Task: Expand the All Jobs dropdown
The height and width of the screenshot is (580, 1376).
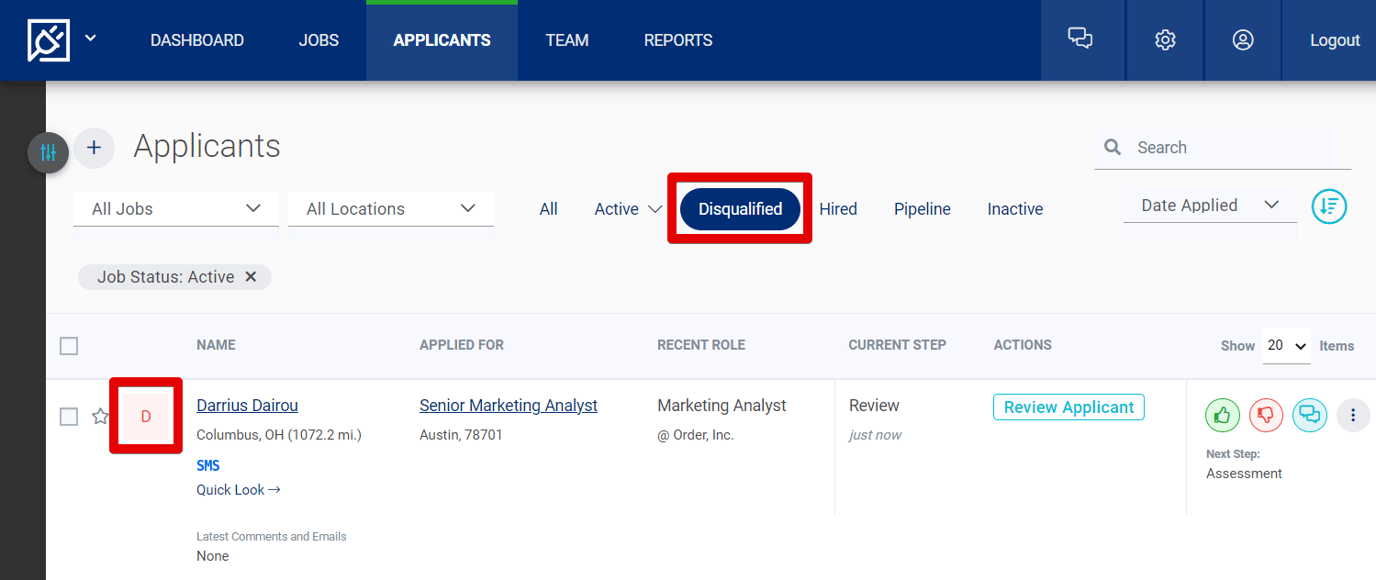Action: (176, 209)
